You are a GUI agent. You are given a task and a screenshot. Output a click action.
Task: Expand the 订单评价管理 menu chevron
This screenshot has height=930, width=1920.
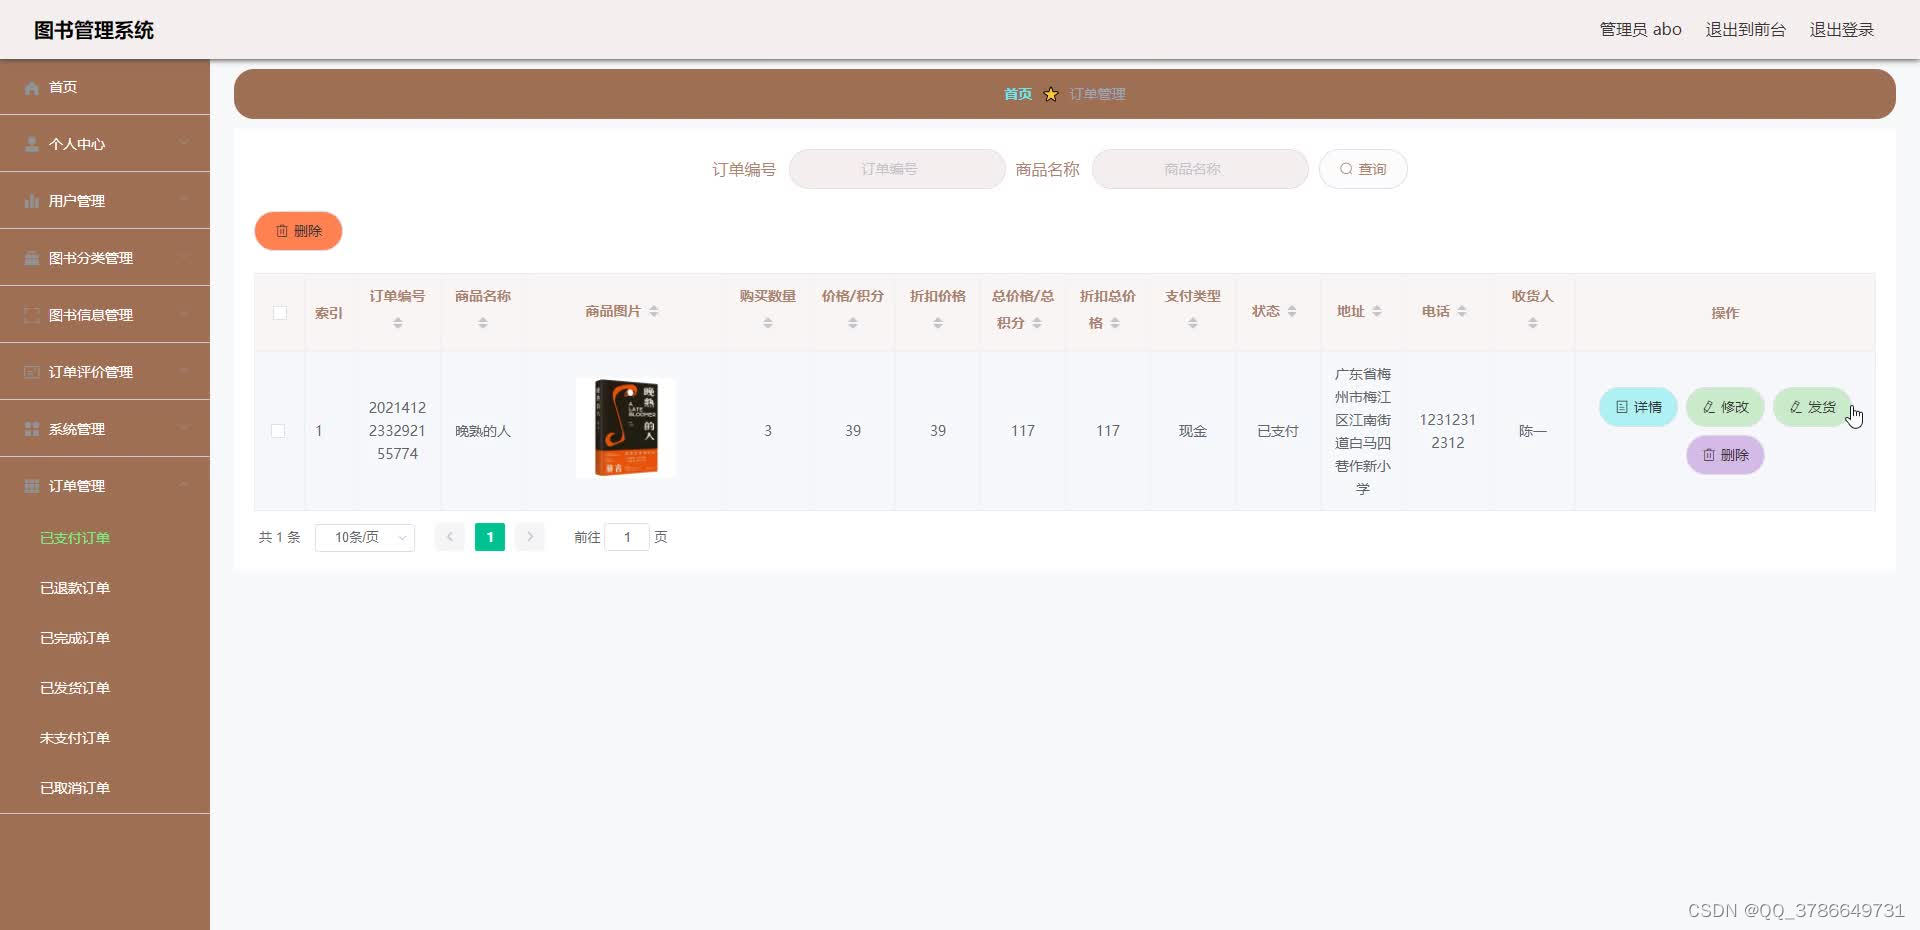click(184, 371)
